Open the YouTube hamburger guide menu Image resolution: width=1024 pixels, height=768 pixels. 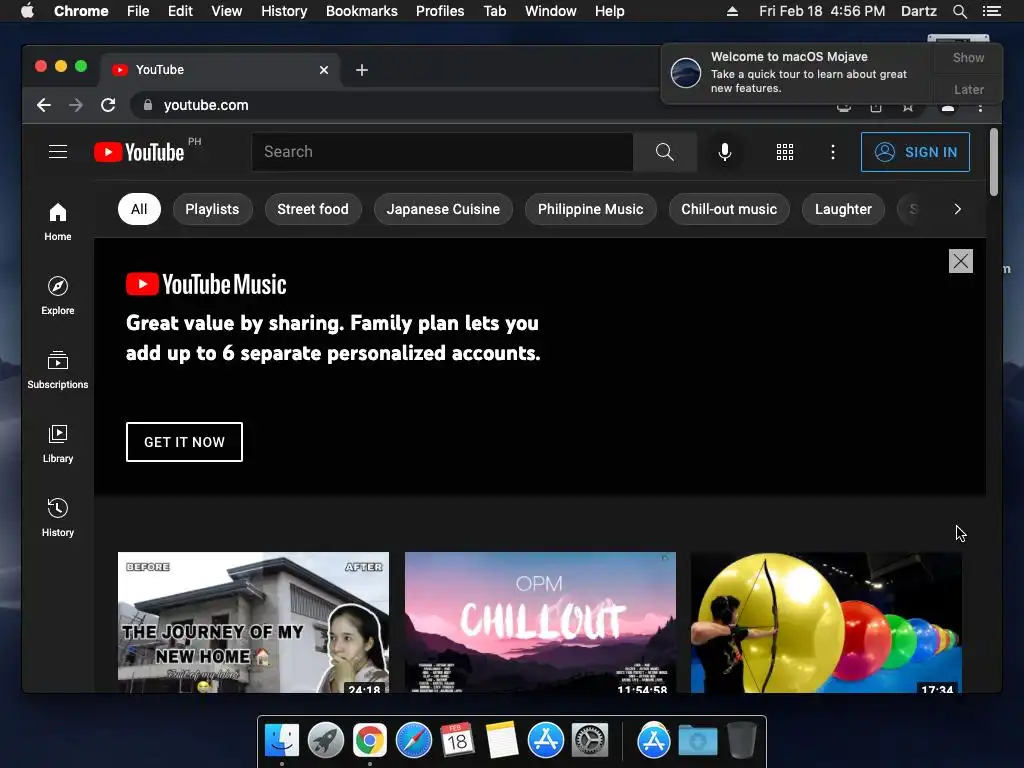click(57, 152)
